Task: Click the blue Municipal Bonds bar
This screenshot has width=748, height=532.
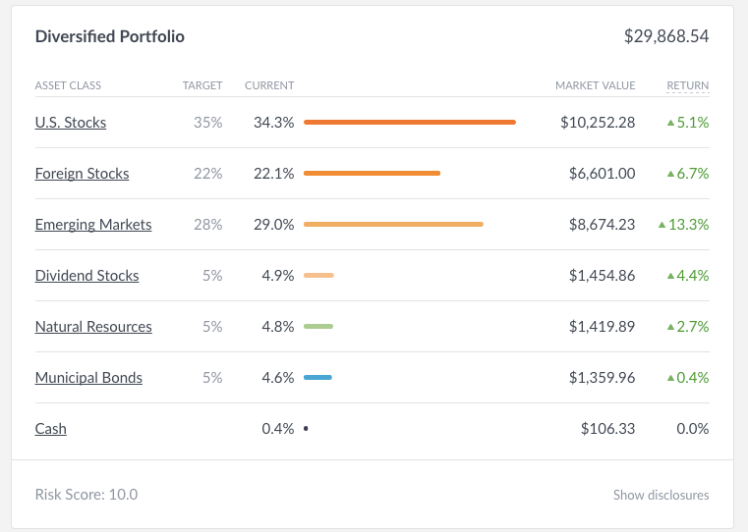Action: 317,377
